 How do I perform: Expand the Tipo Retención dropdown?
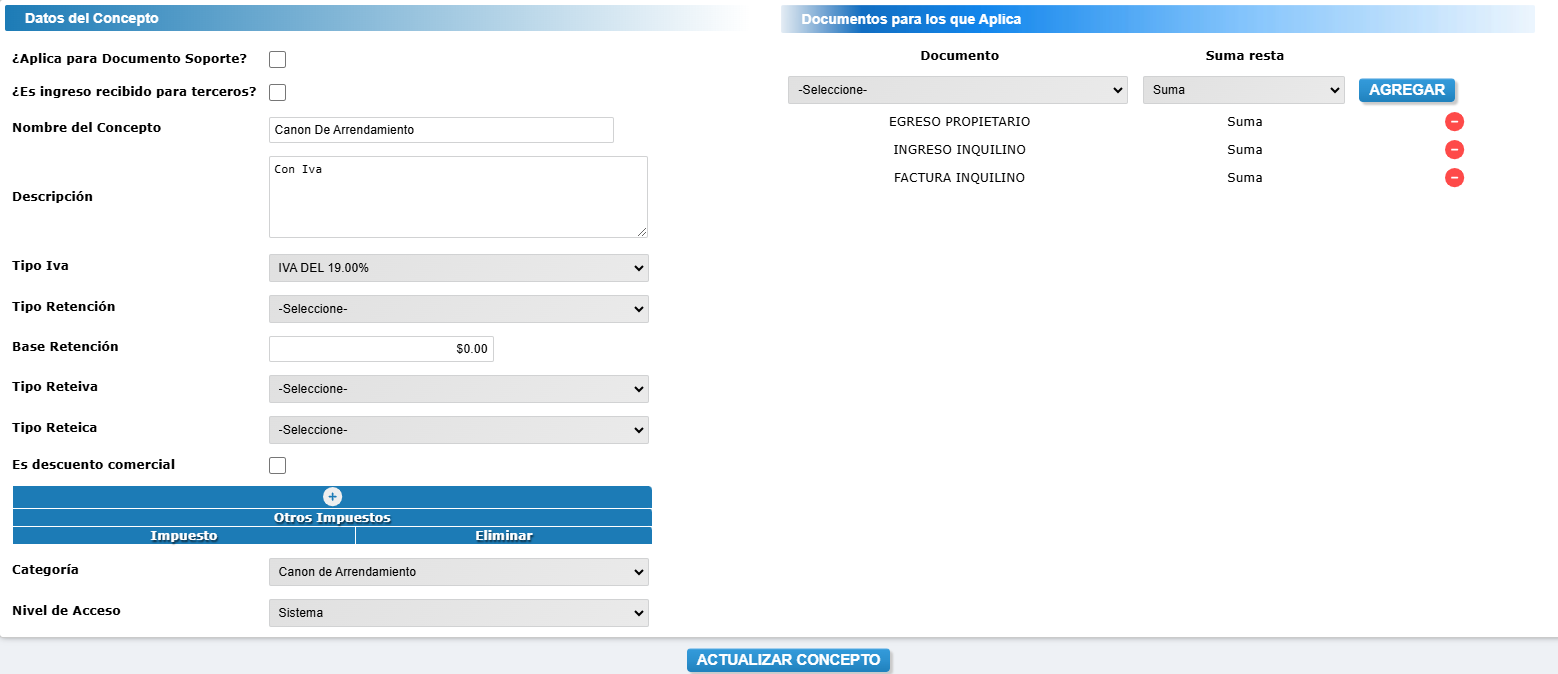458,309
